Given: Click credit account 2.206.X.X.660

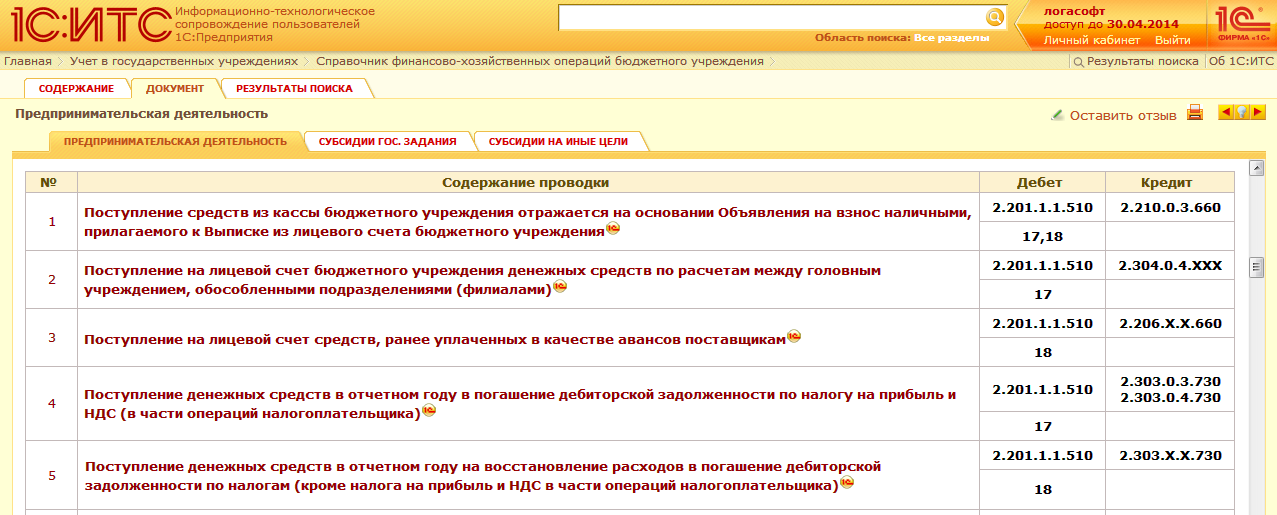Looking at the screenshot, I should pyautogui.click(x=1171, y=324).
